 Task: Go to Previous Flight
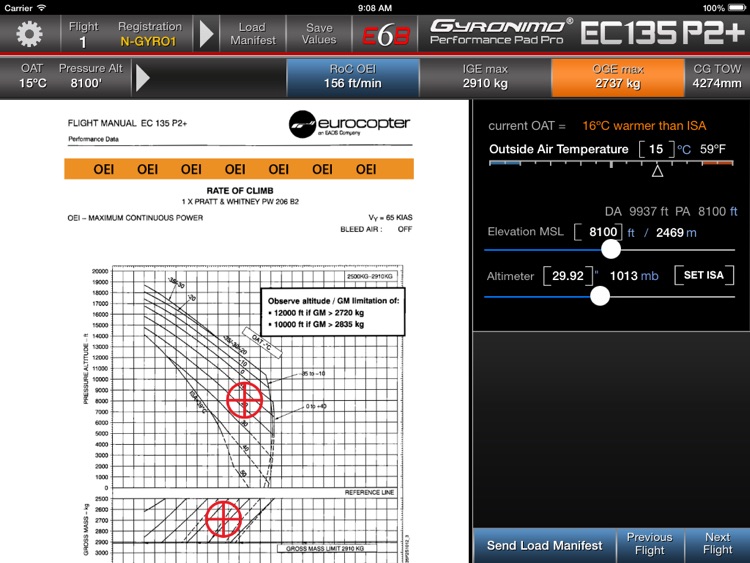pos(650,544)
